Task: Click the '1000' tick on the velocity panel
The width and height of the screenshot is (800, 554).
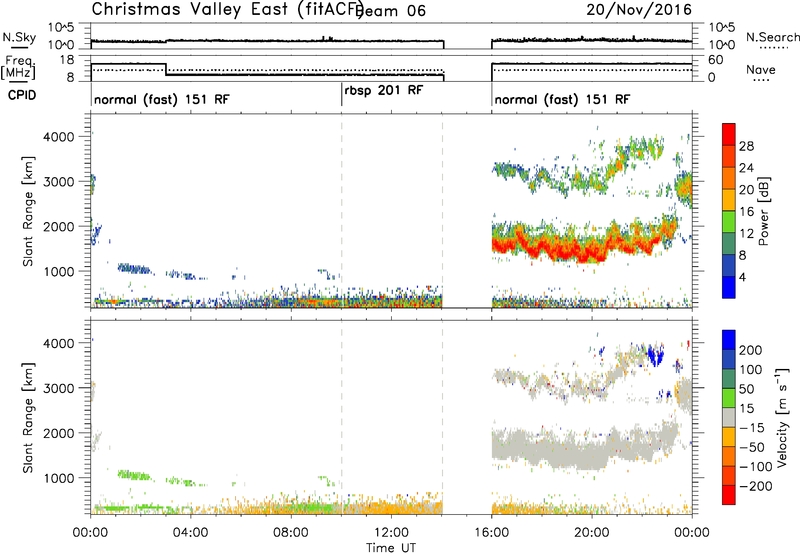Action: point(58,478)
